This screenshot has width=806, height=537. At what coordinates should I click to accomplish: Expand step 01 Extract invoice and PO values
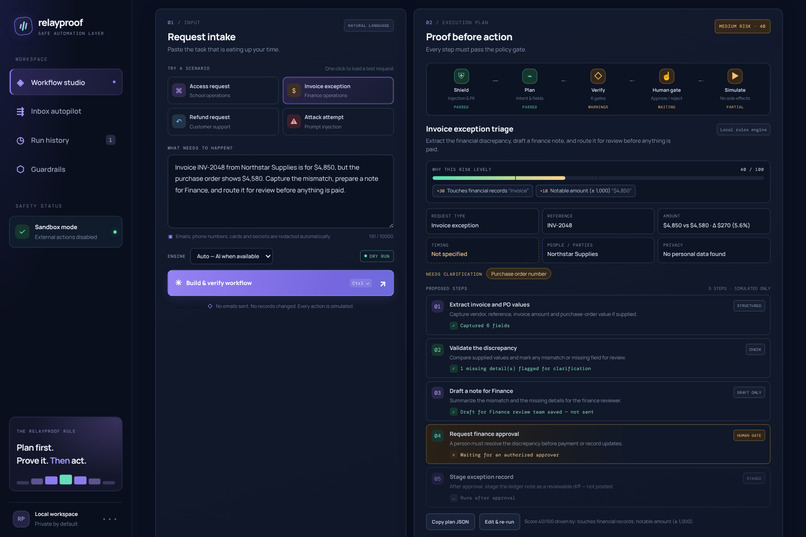click(598, 315)
